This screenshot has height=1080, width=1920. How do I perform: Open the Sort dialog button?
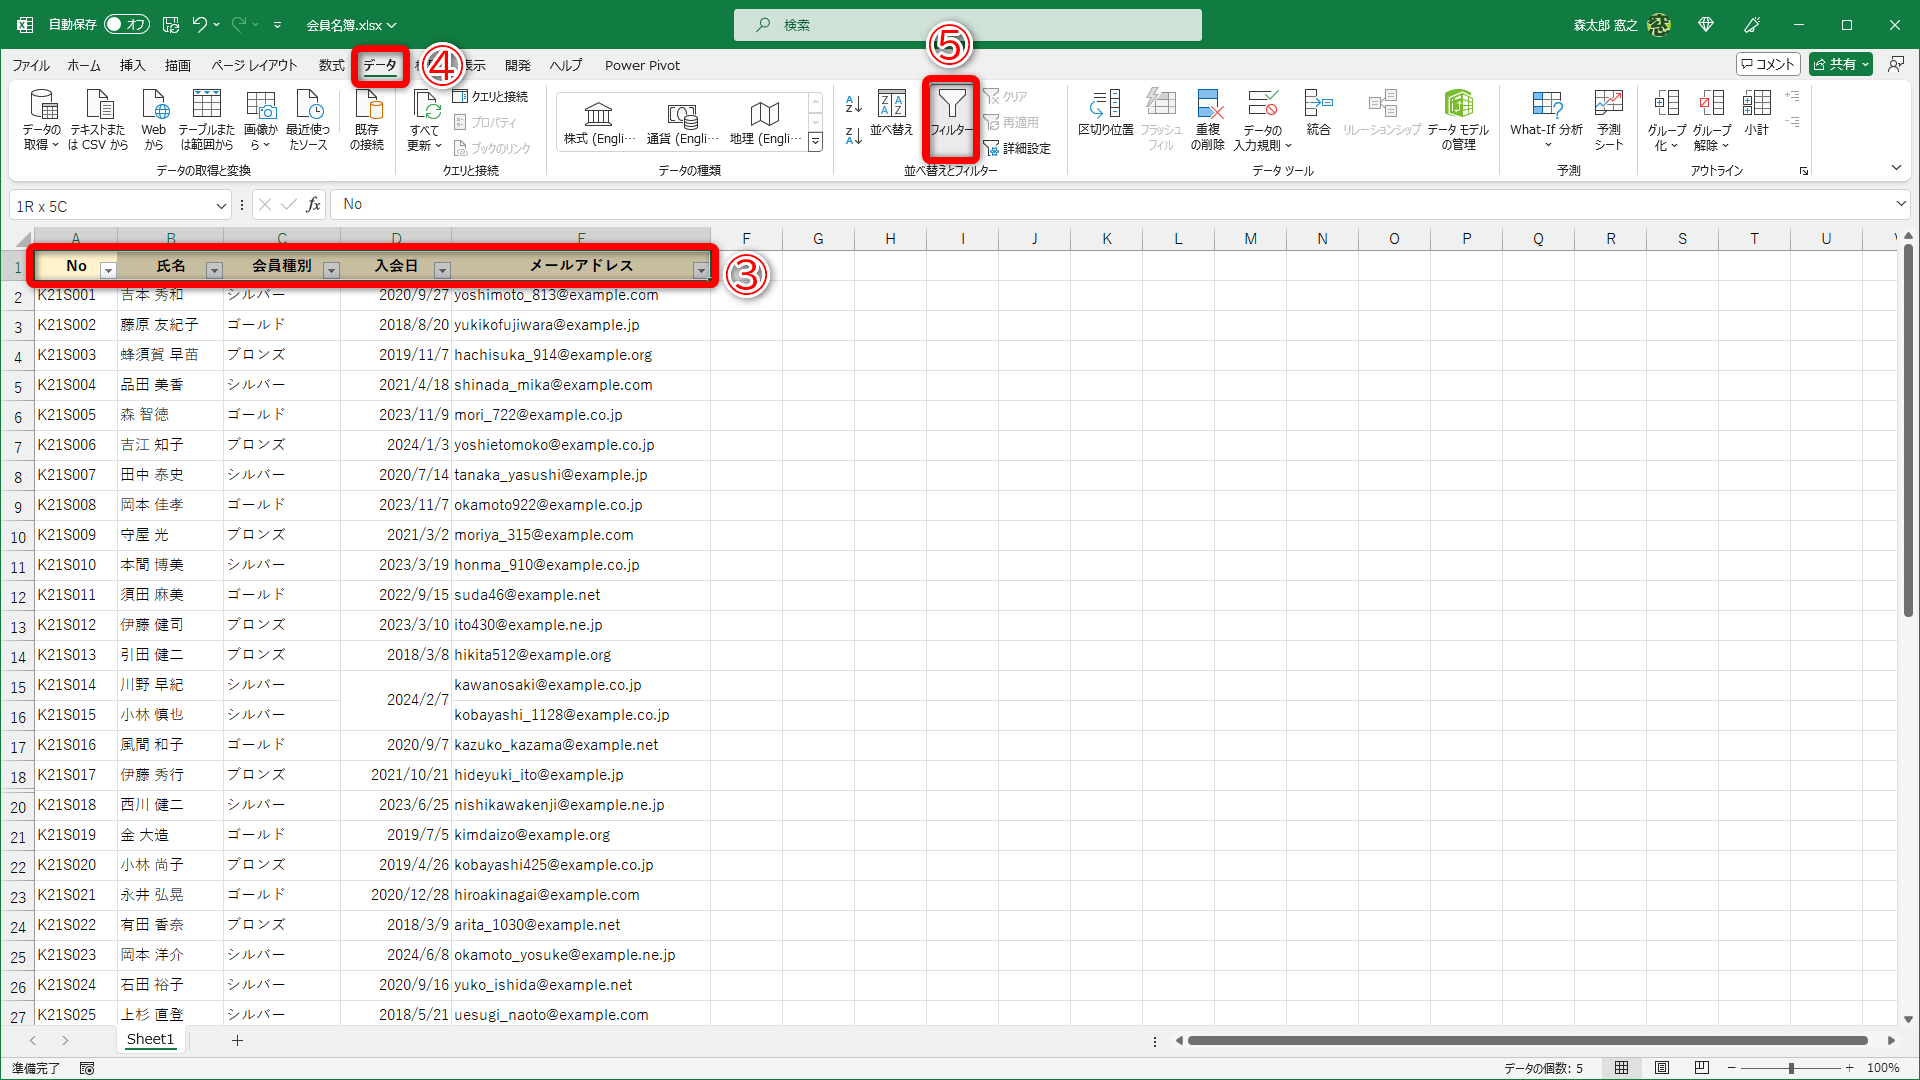(890, 111)
